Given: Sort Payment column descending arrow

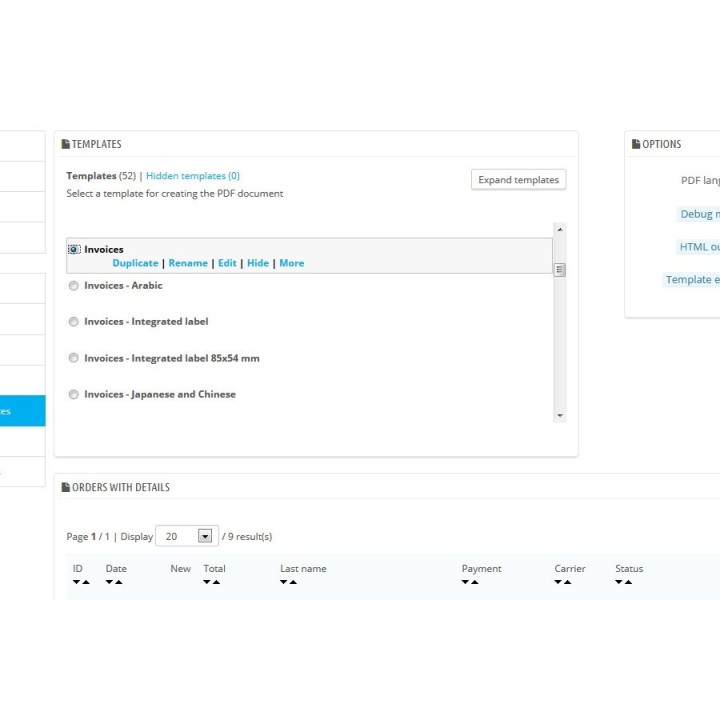Looking at the screenshot, I should pyautogui.click(x=465, y=582).
